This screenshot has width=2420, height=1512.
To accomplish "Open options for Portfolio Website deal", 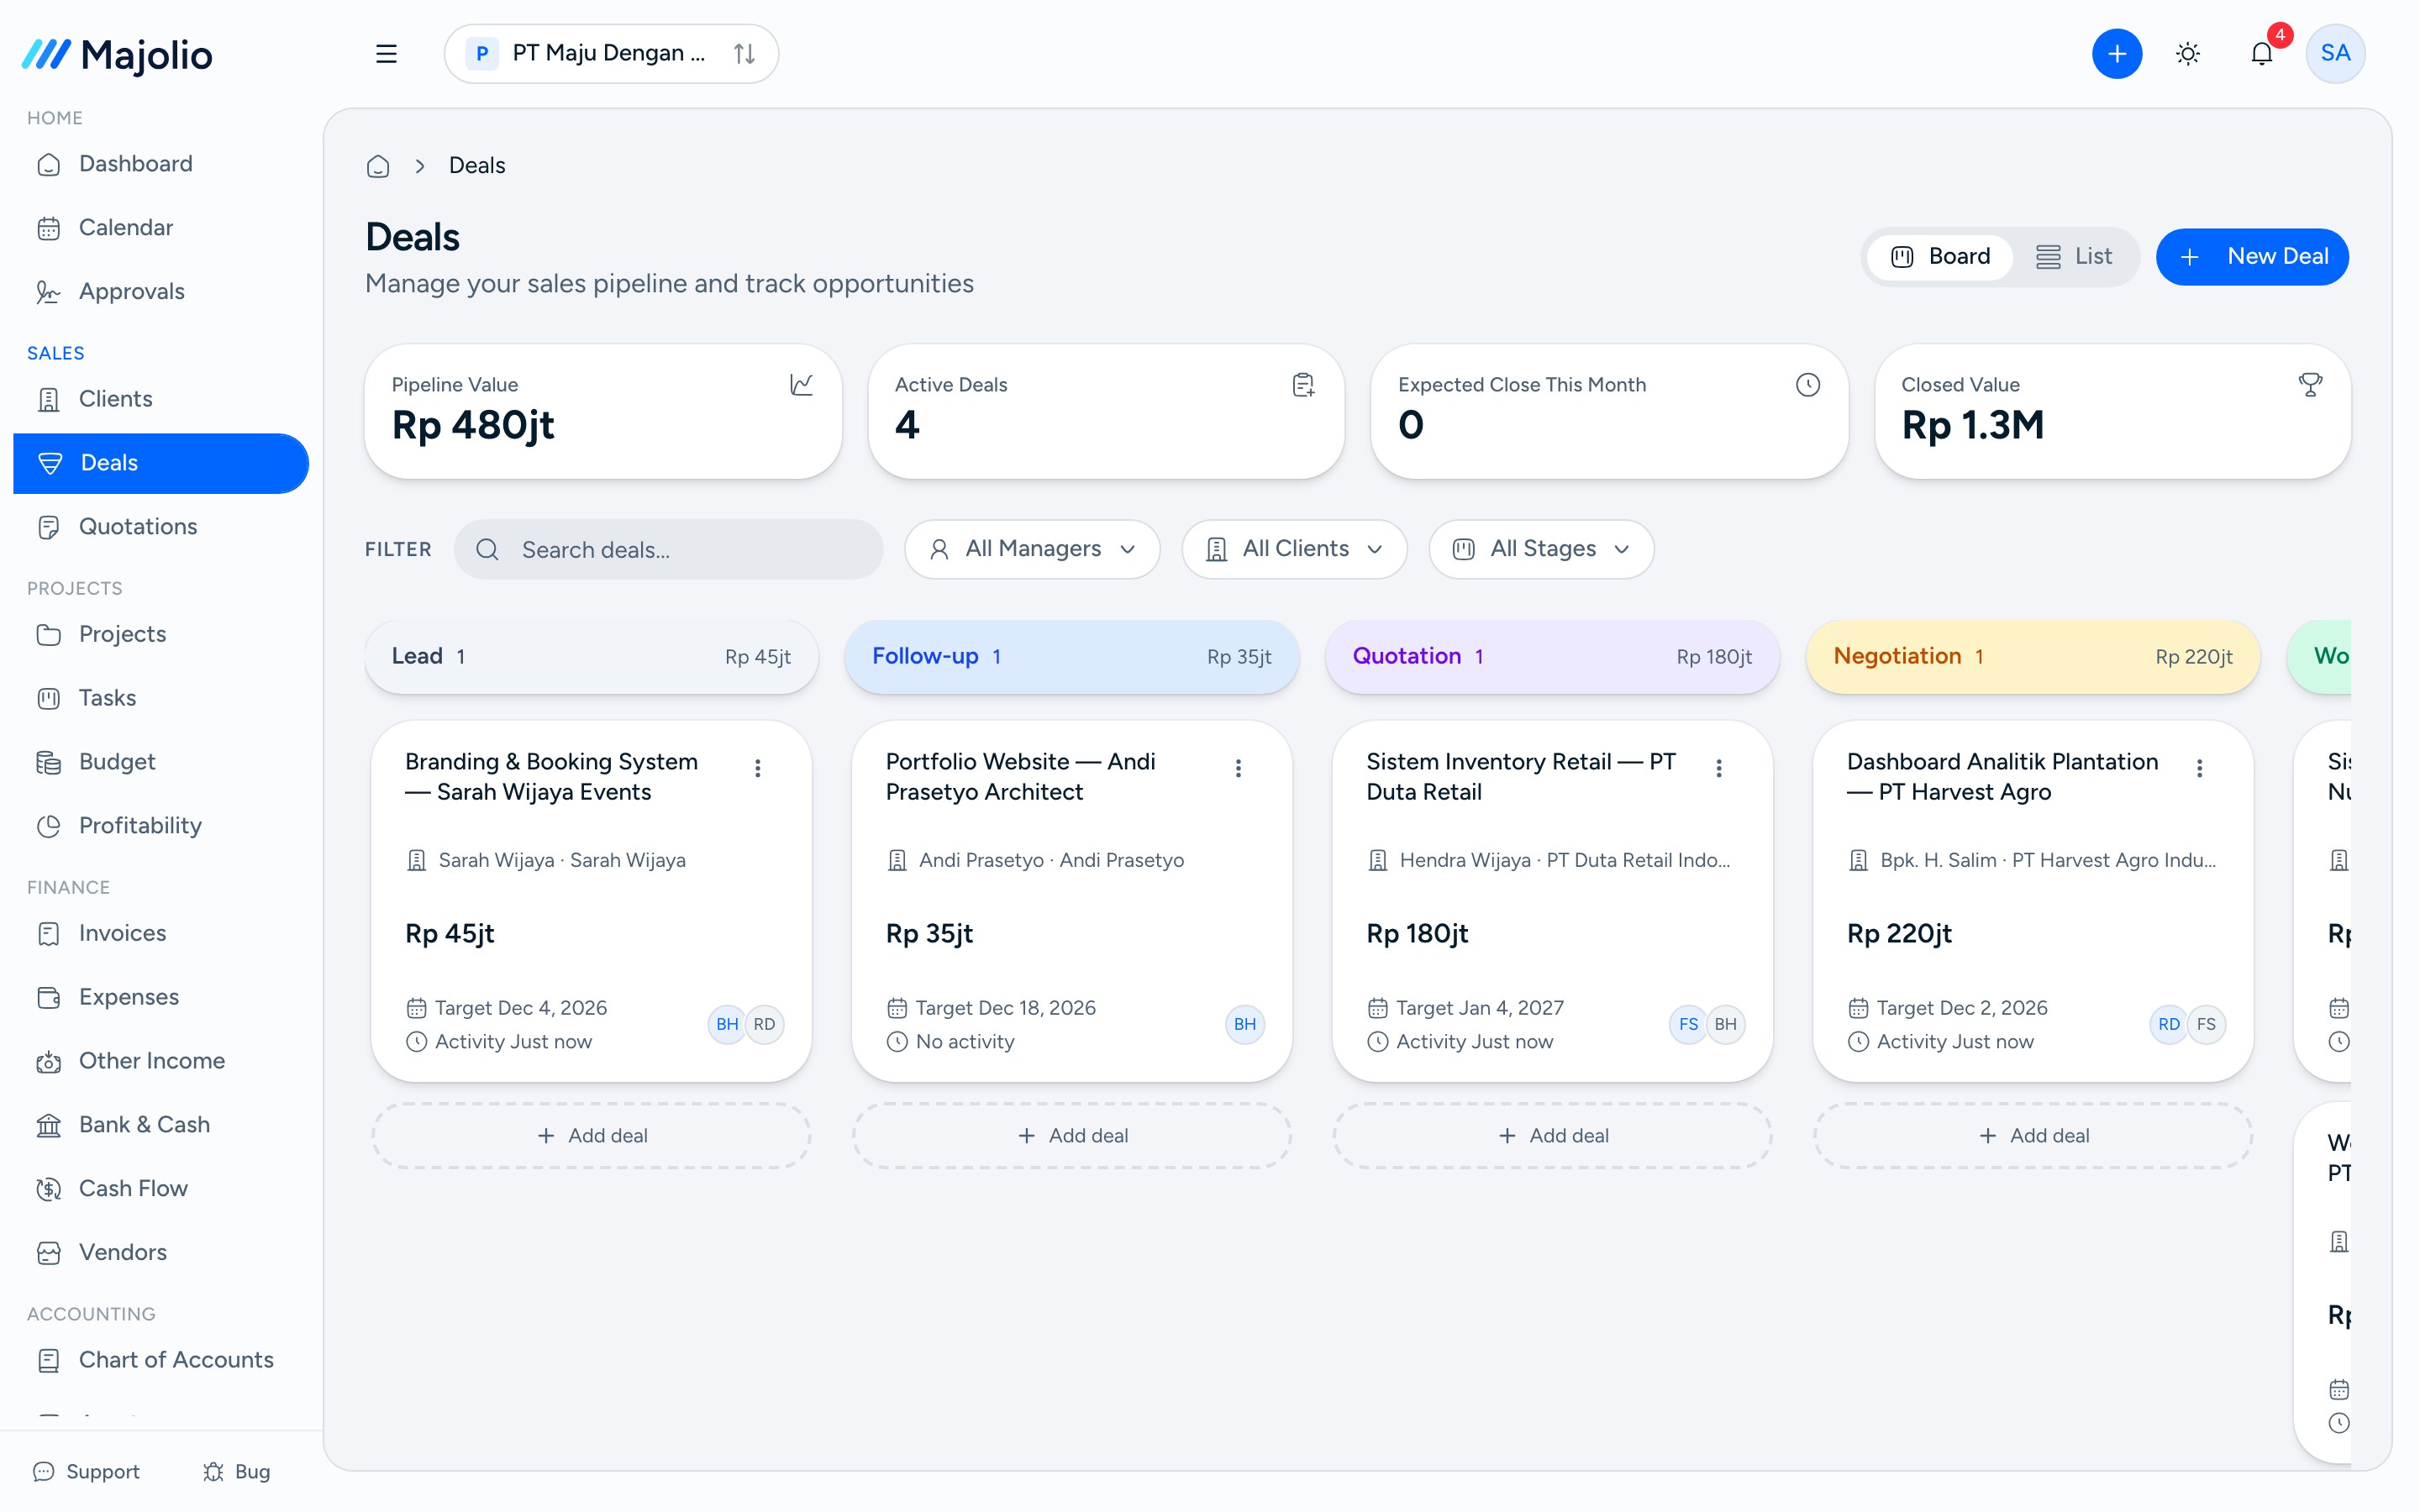I will click(1238, 768).
